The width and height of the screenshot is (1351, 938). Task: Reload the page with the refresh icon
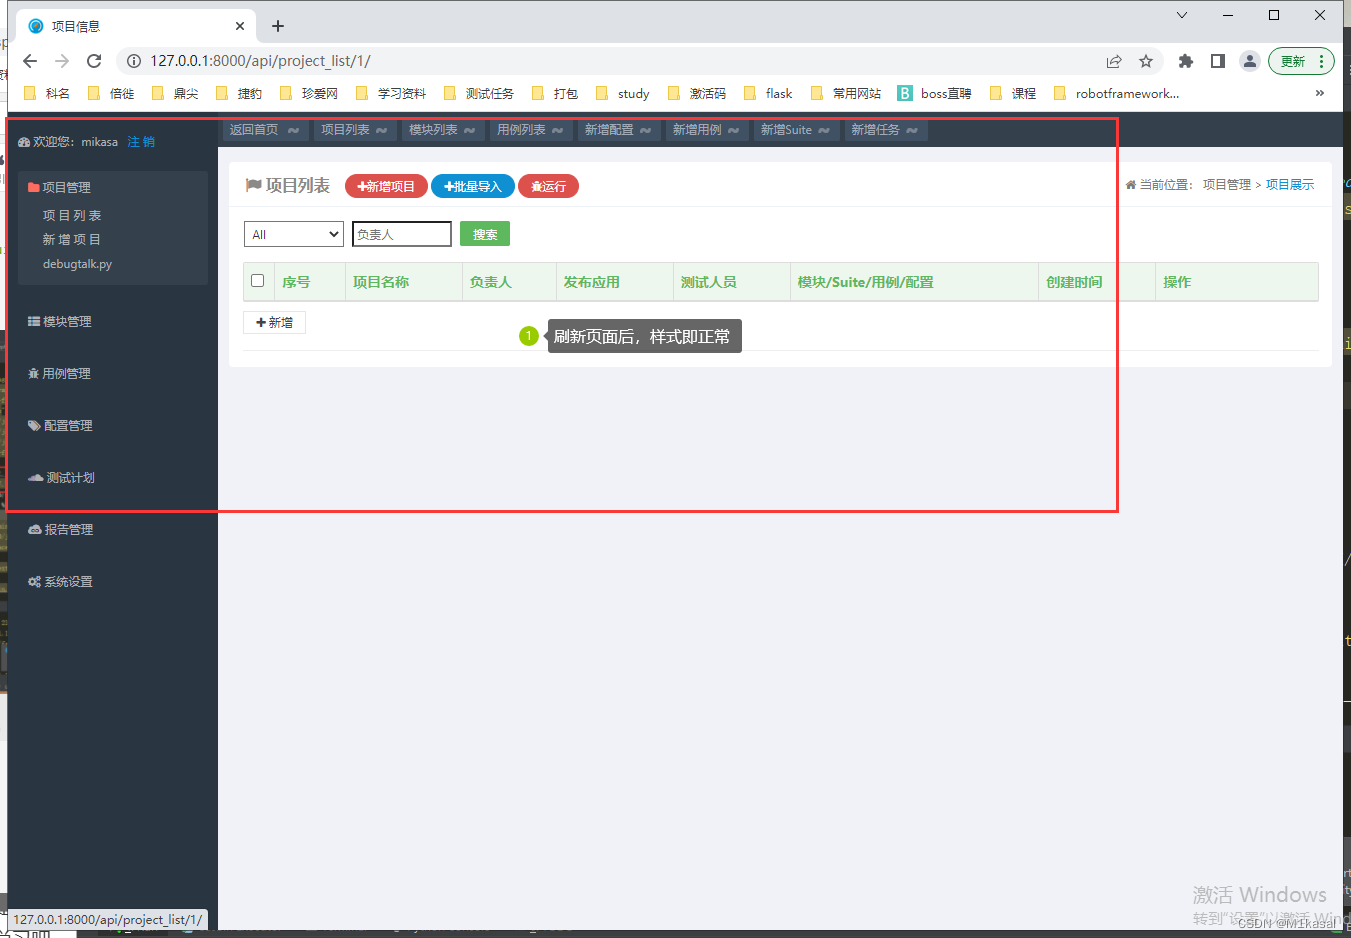point(94,61)
